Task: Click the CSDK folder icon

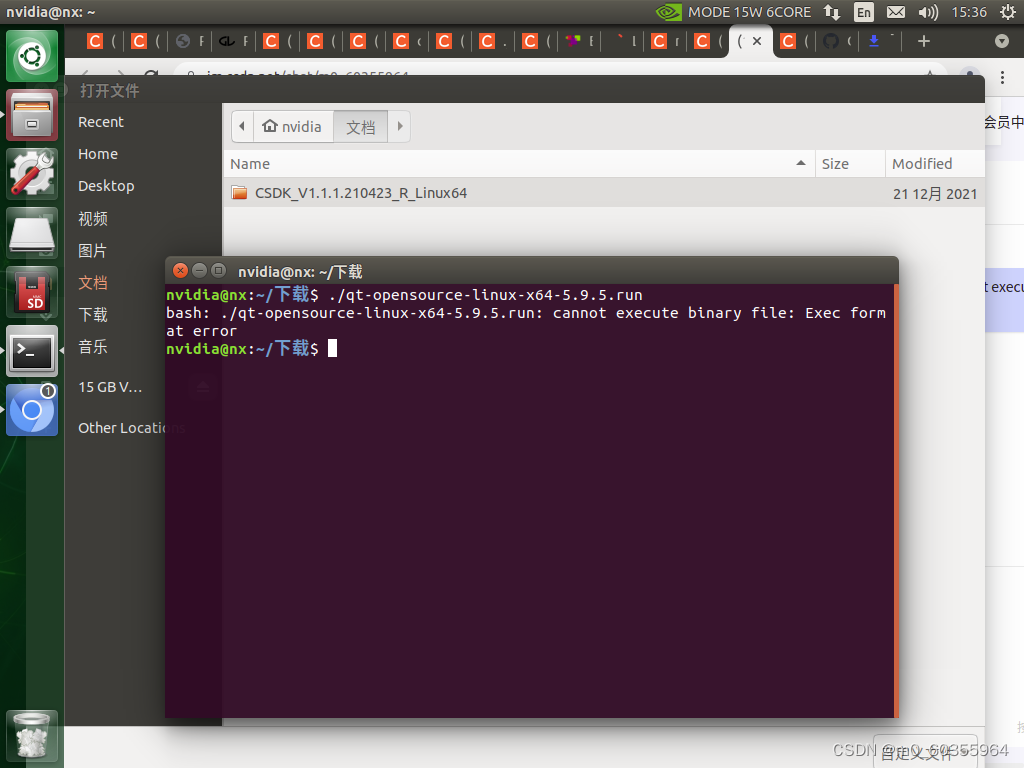Action: tap(240, 193)
